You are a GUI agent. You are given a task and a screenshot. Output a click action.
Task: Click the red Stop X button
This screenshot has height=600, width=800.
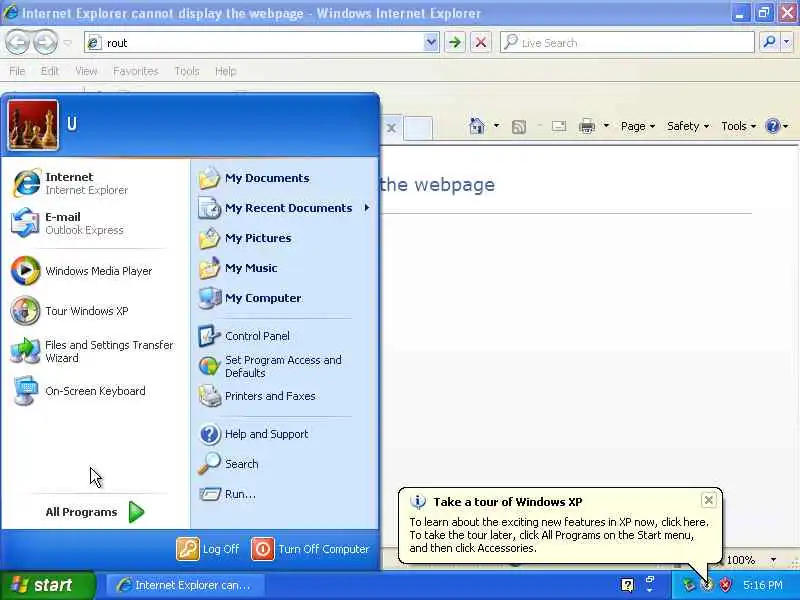coord(481,42)
